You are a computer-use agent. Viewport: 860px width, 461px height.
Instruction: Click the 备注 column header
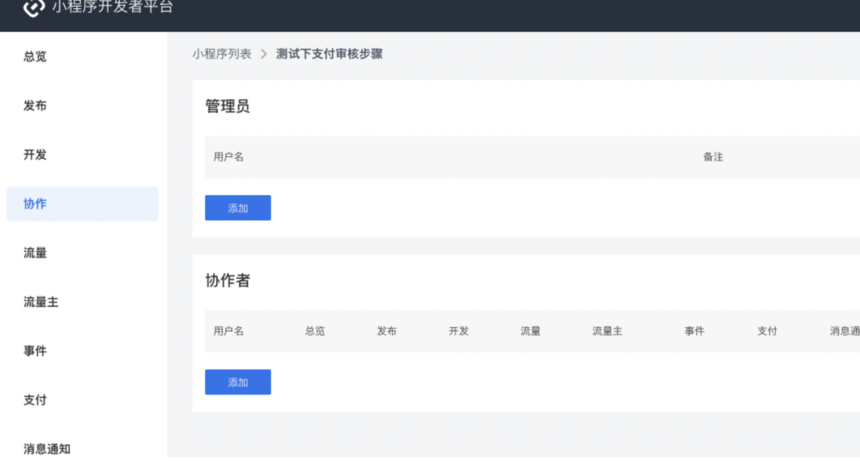713,157
